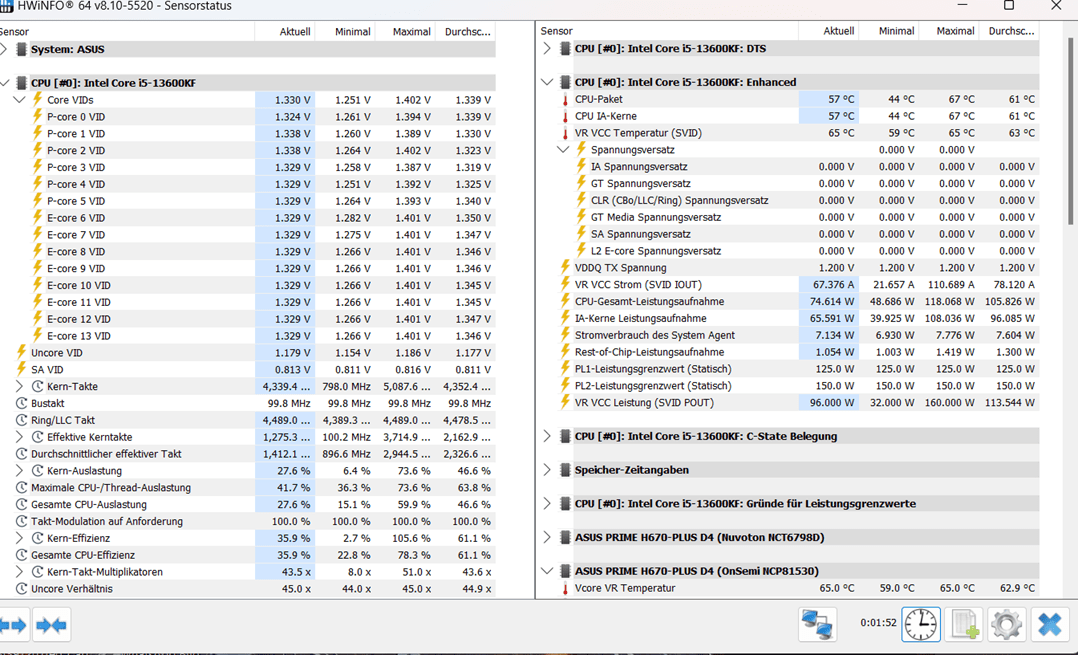Click the lightning icon beside SA VID
Image resolution: width=1078 pixels, height=655 pixels.
click(x=21, y=369)
